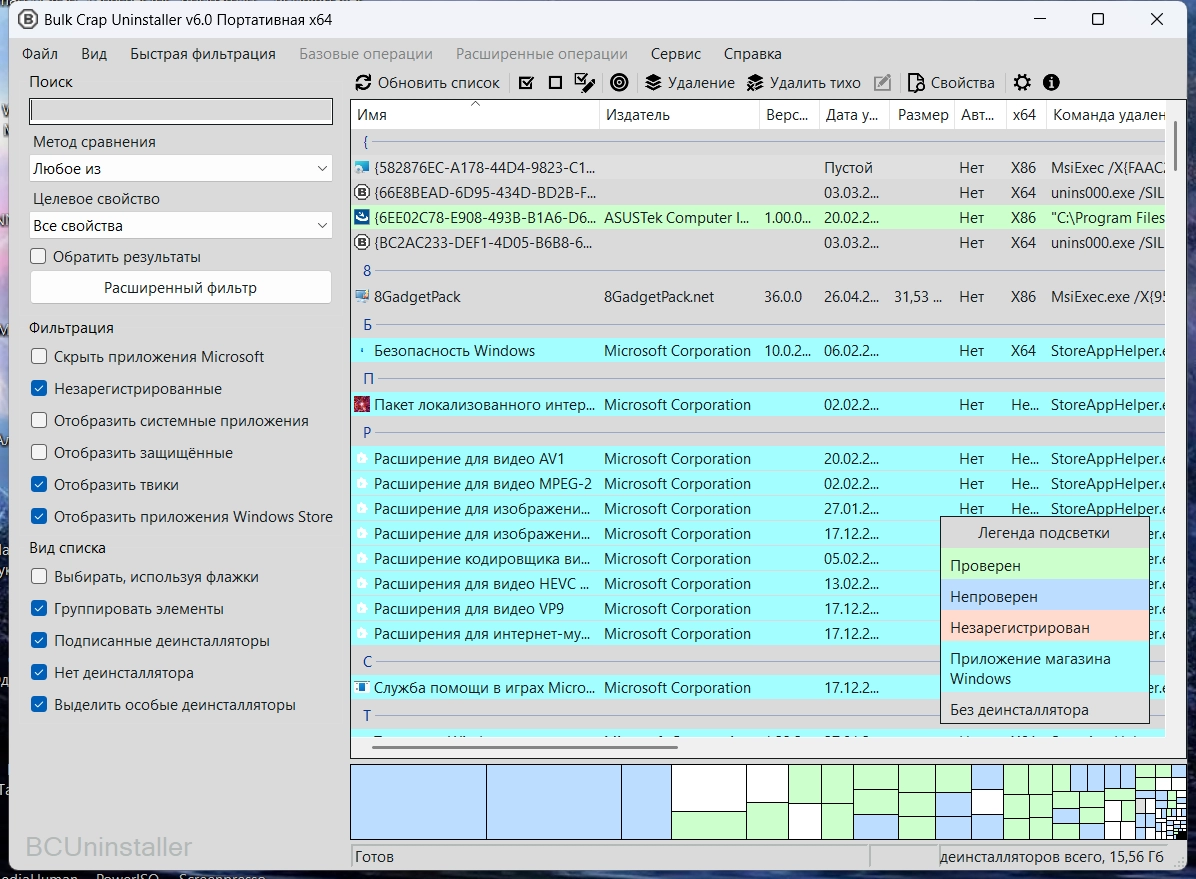Click the Удалить тихо quiet uninstall button

click(x=803, y=83)
